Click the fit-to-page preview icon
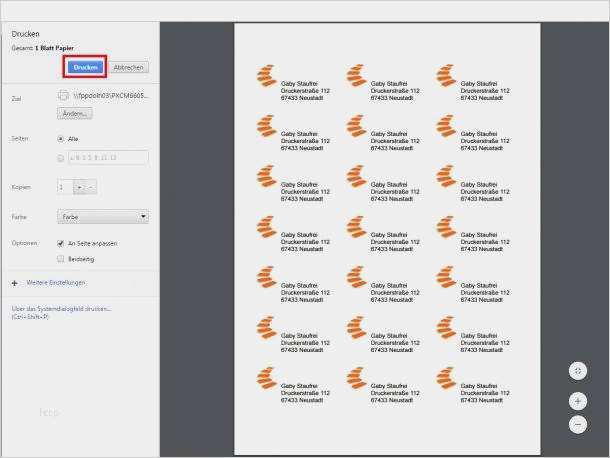 click(x=577, y=371)
